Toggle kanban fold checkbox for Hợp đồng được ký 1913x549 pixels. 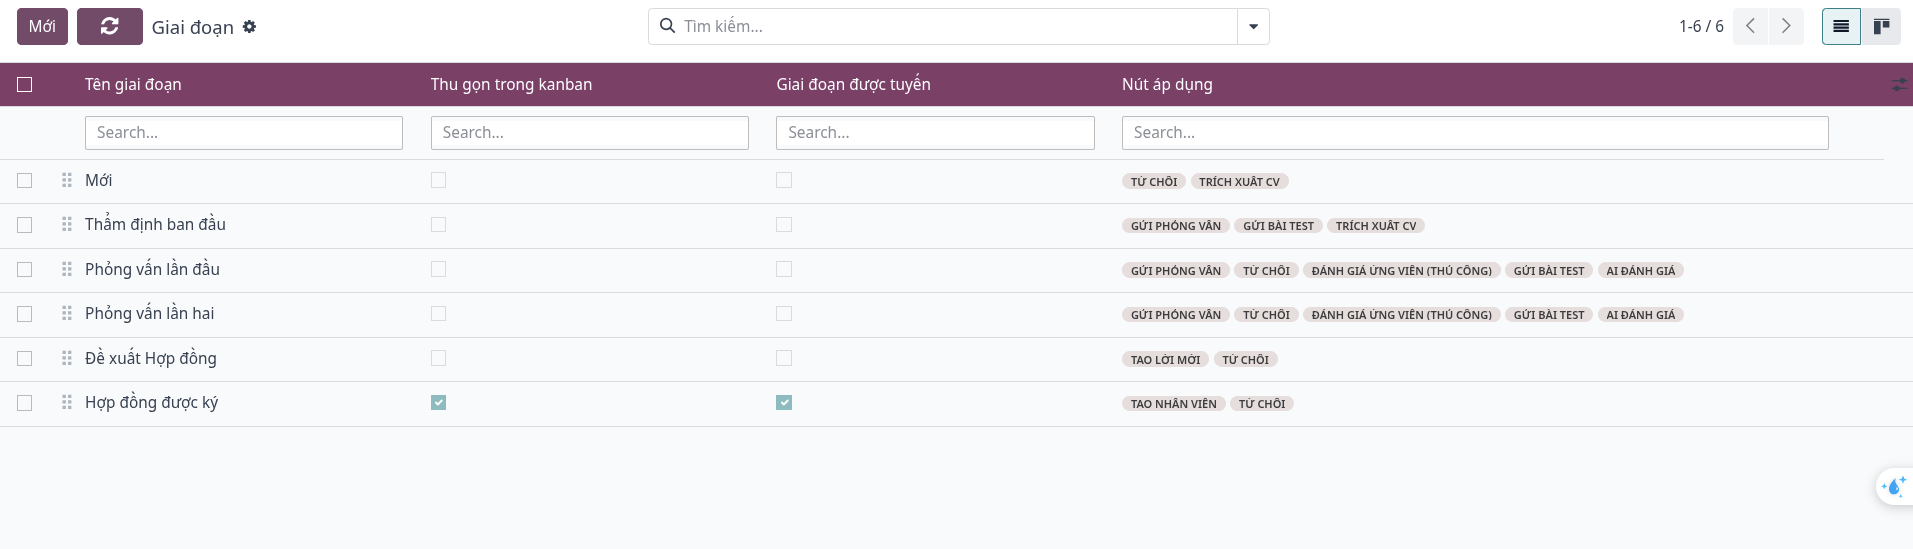[438, 402]
